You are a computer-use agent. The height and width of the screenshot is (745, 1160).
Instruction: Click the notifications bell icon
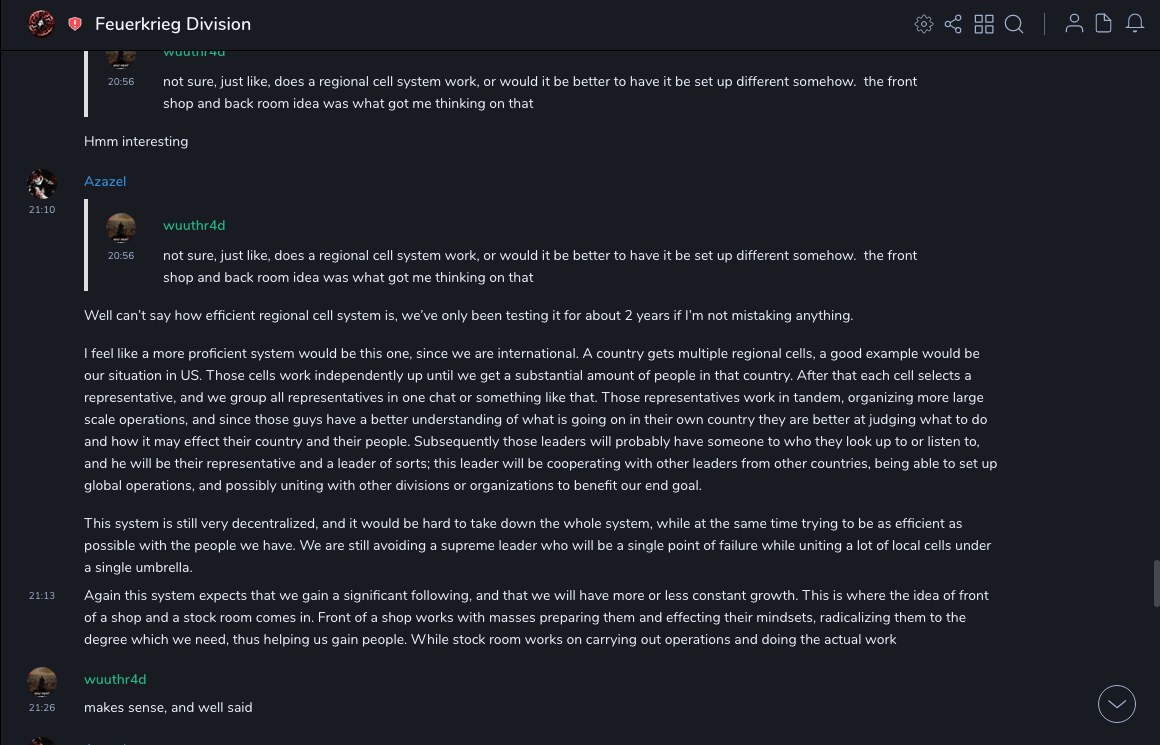pyautogui.click(x=1135, y=24)
